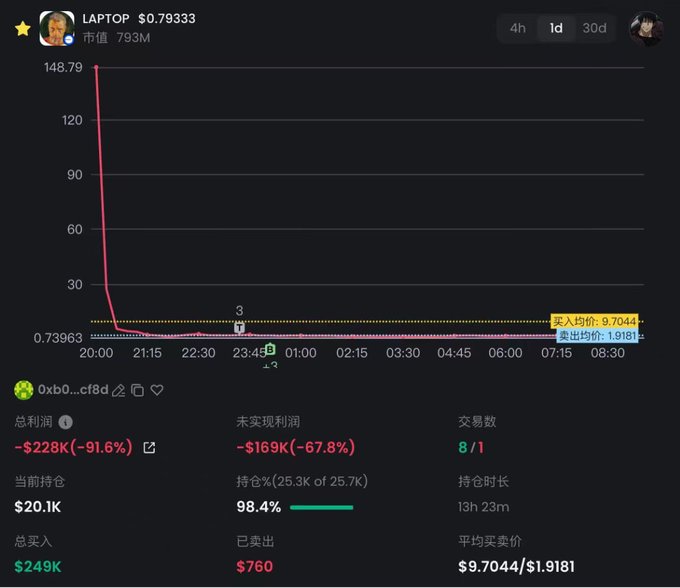Click the blue average sell price label 1.9181
Screen dimensions: 680x588
(x=597, y=336)
